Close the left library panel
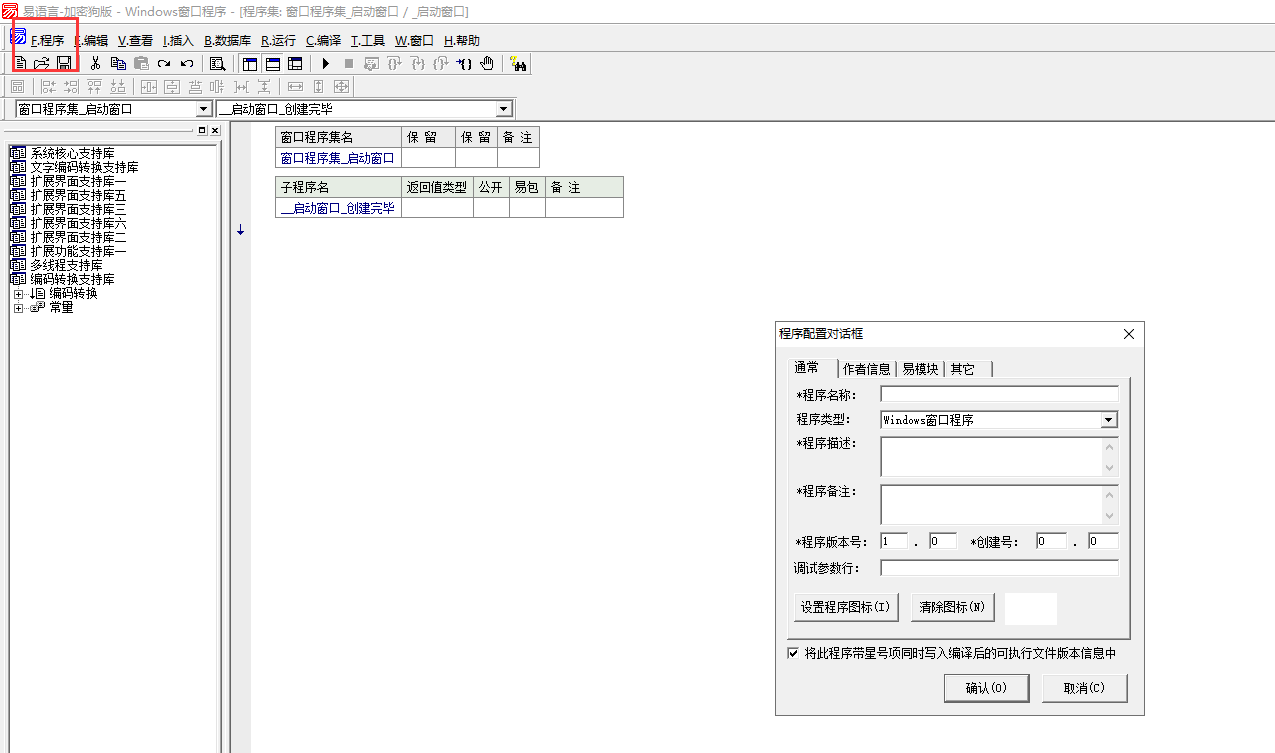 tap(214, 131)
